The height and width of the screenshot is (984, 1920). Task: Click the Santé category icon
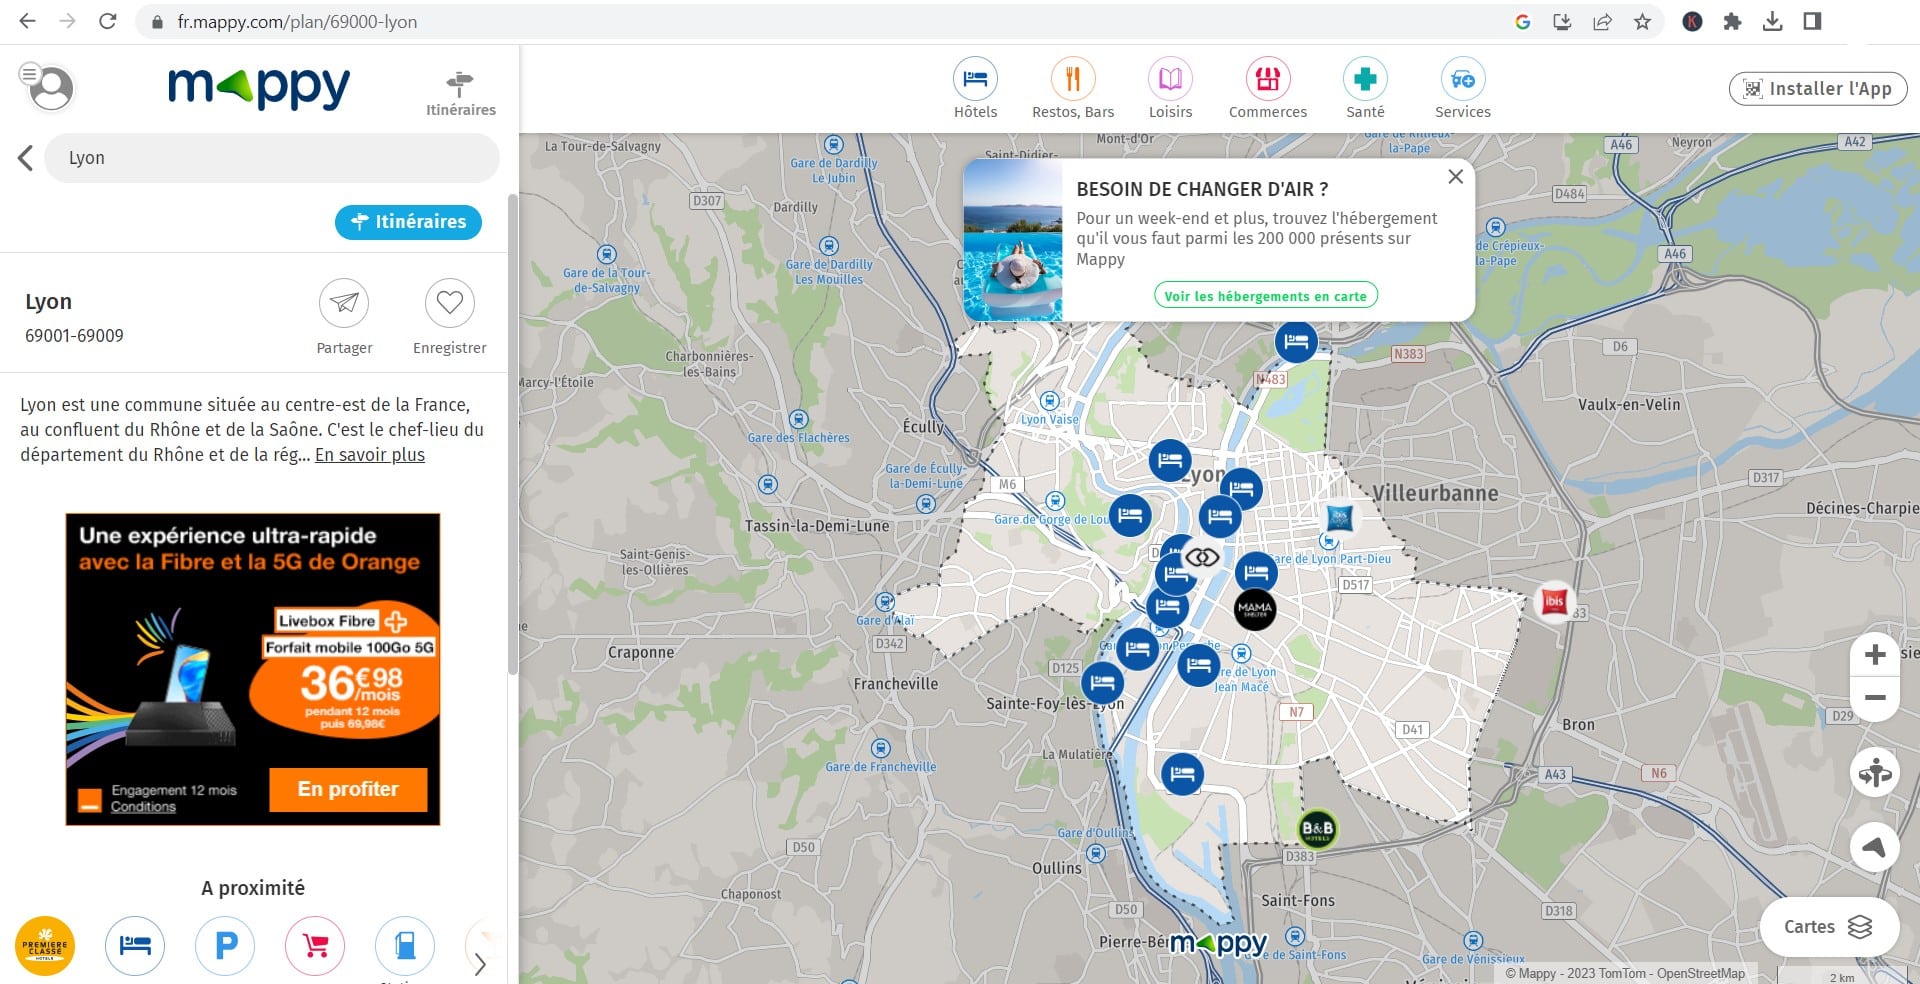click(1365, 80)
